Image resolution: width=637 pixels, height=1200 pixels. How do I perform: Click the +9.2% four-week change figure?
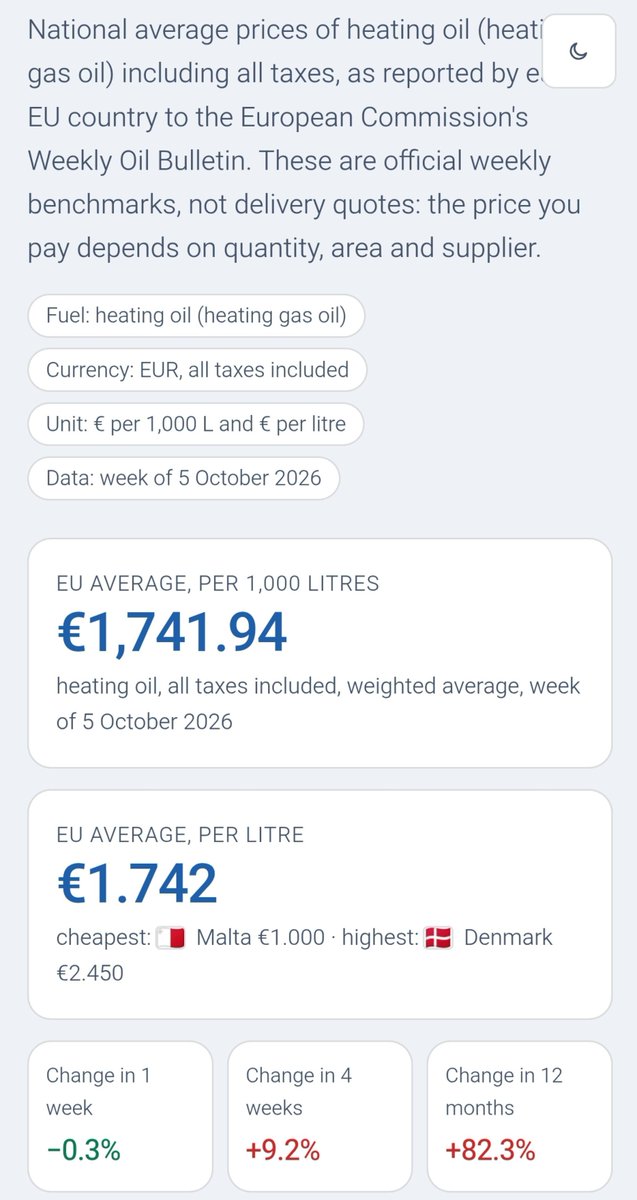tap(283, 1151)
